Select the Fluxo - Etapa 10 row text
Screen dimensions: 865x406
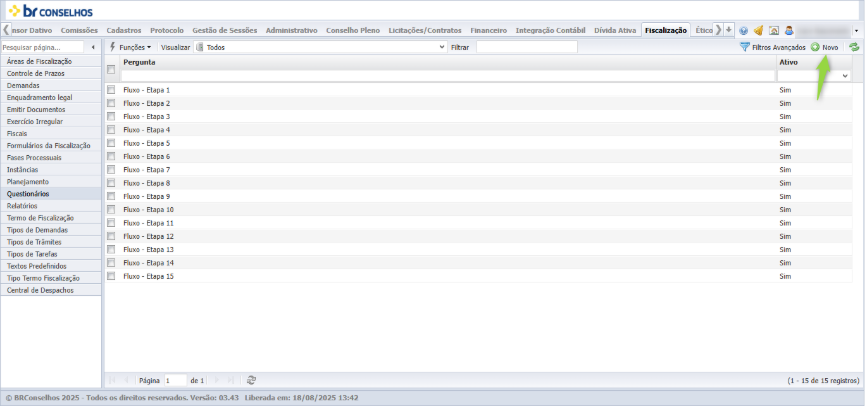(x=149, y=210)
